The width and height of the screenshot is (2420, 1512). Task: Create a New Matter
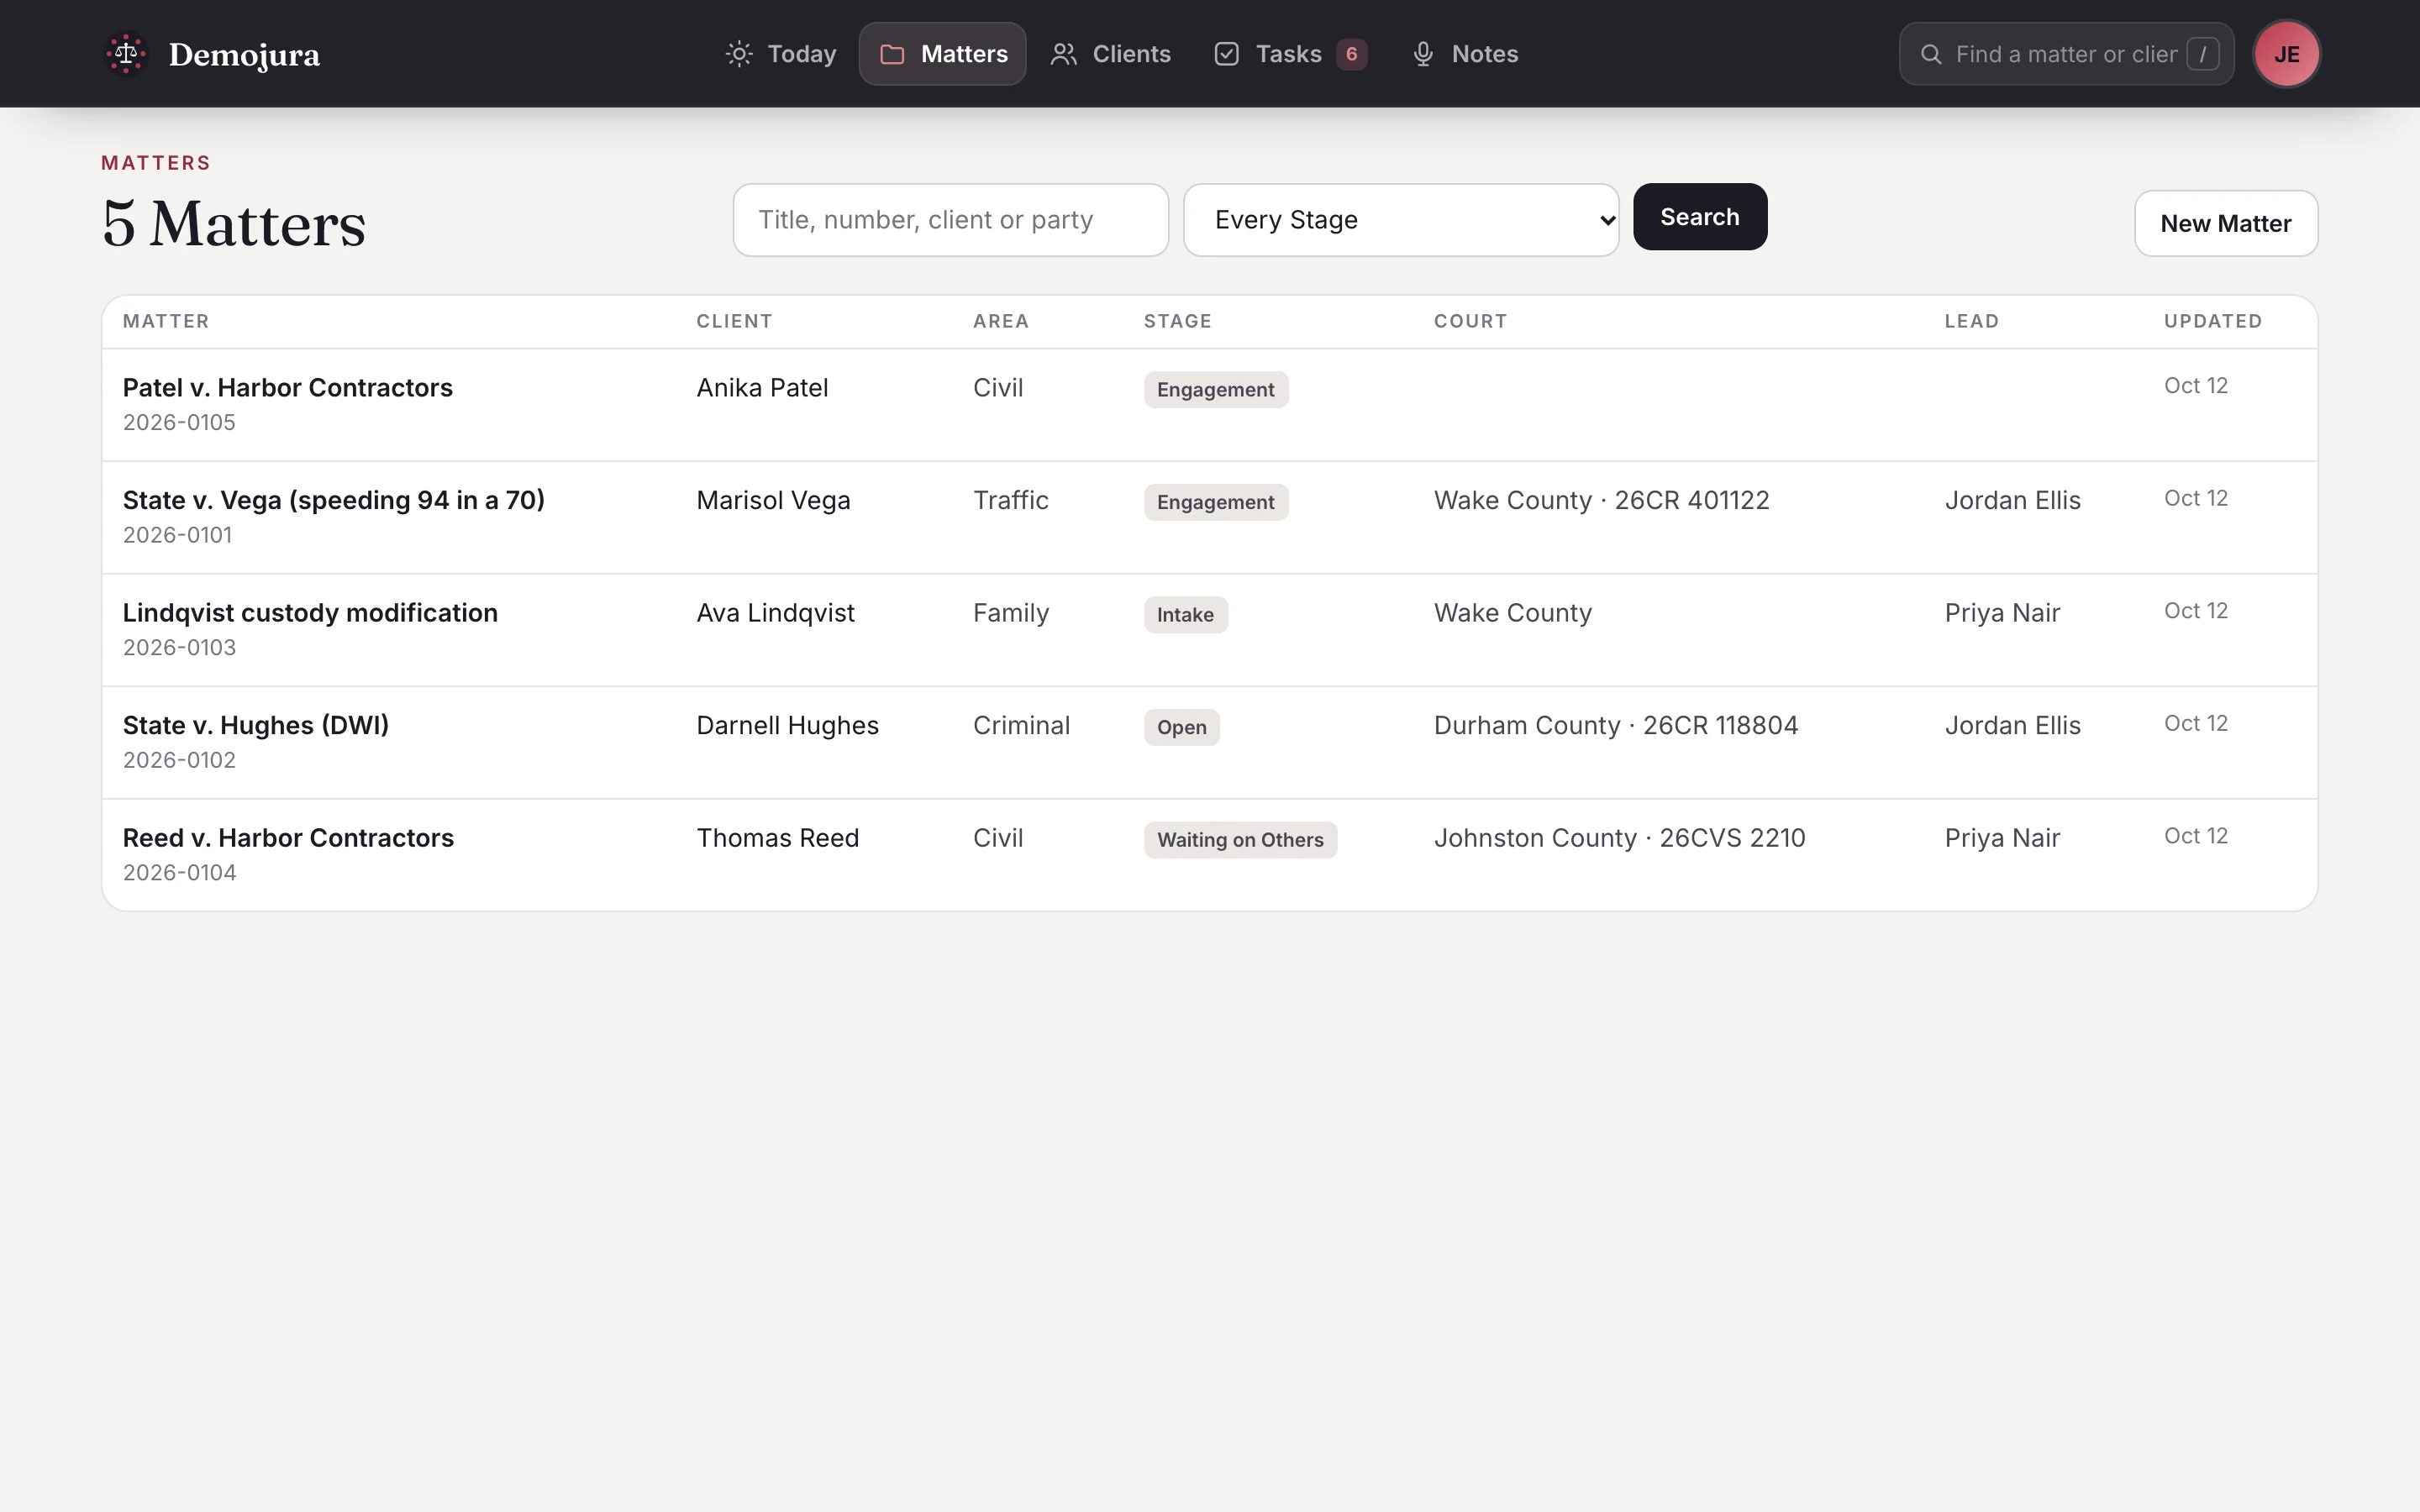pos(2226,224)
